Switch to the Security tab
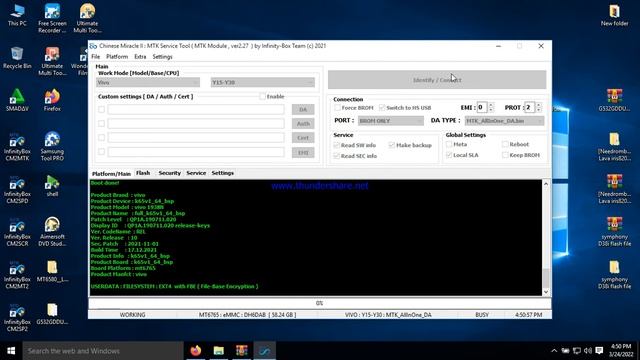This screenshot has height=360, width=640. 169,173
